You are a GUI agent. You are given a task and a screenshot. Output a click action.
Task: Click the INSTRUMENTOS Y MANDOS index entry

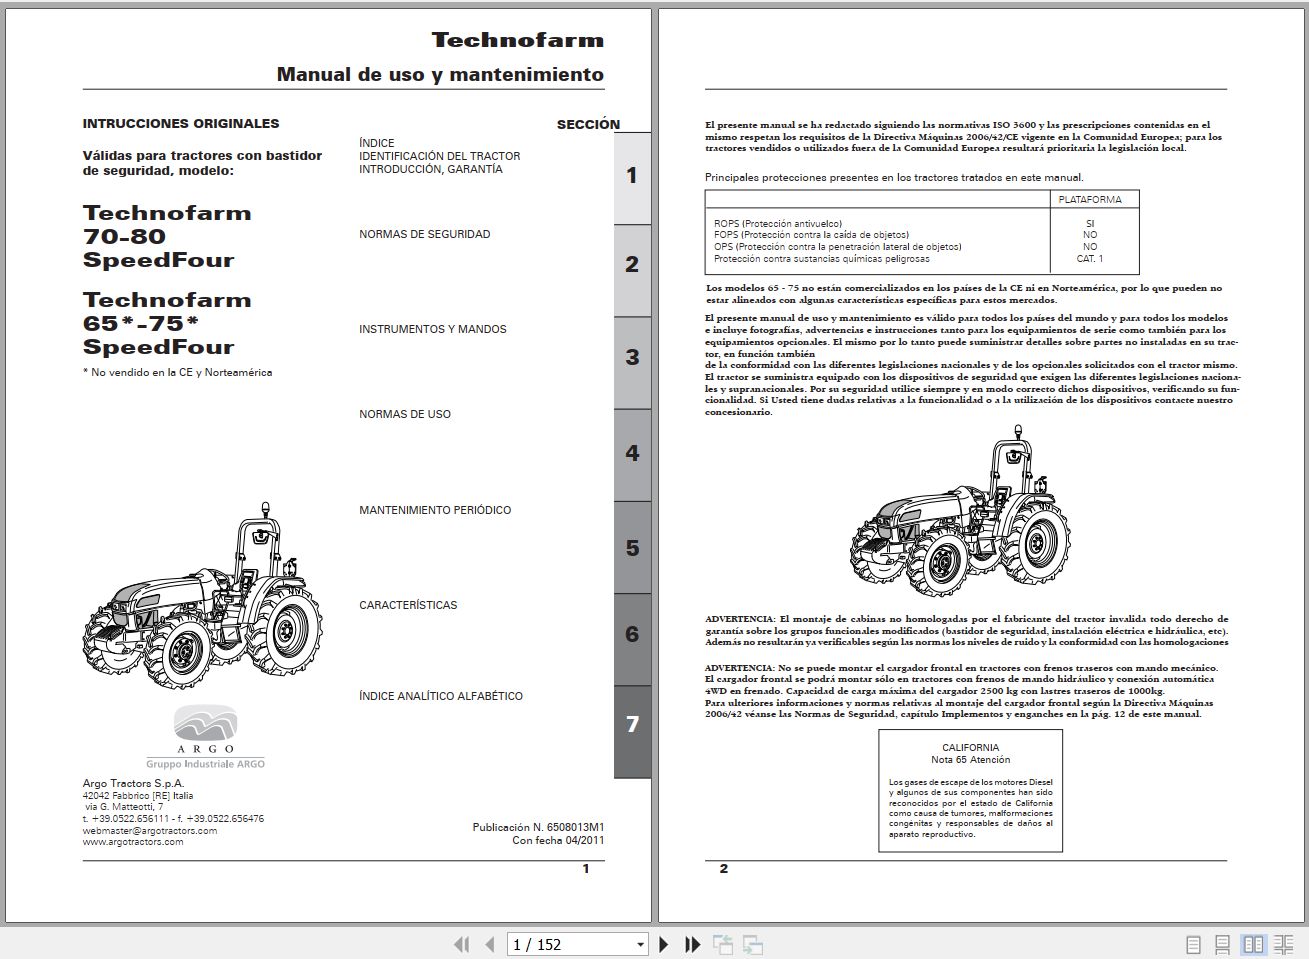[433, 329]
